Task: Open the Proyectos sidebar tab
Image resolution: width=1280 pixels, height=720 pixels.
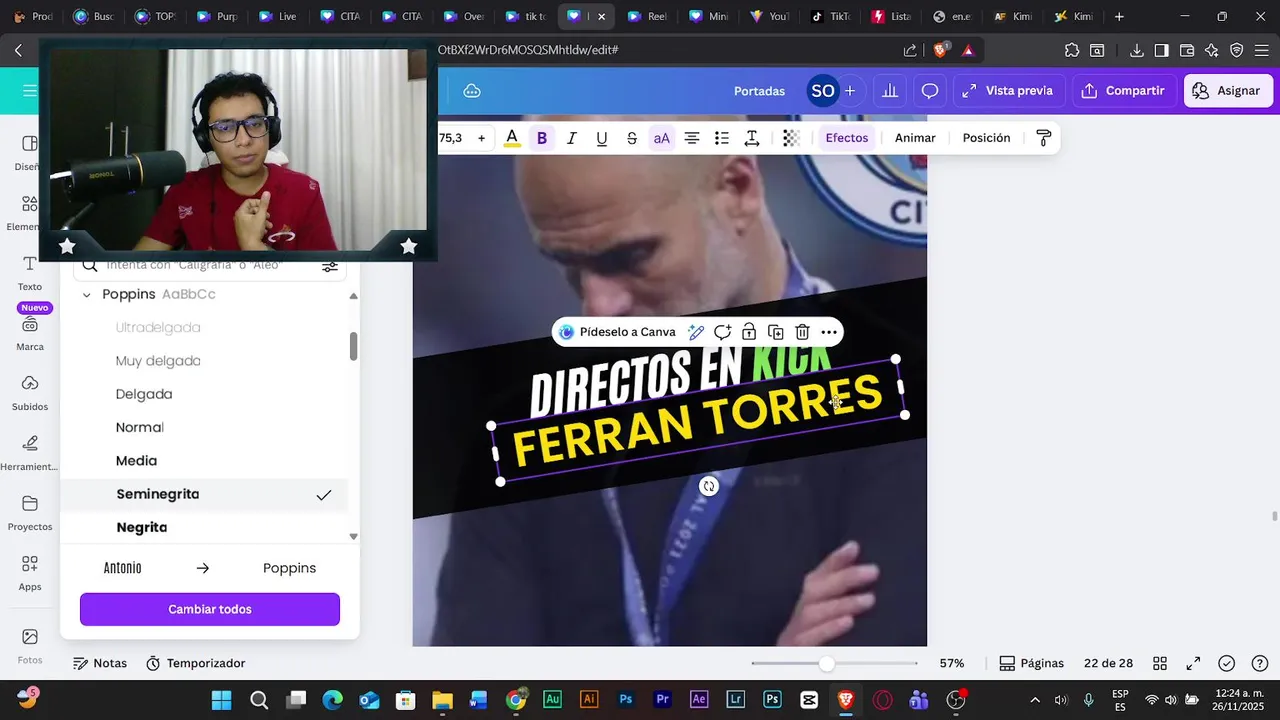Action: [30, 514]
